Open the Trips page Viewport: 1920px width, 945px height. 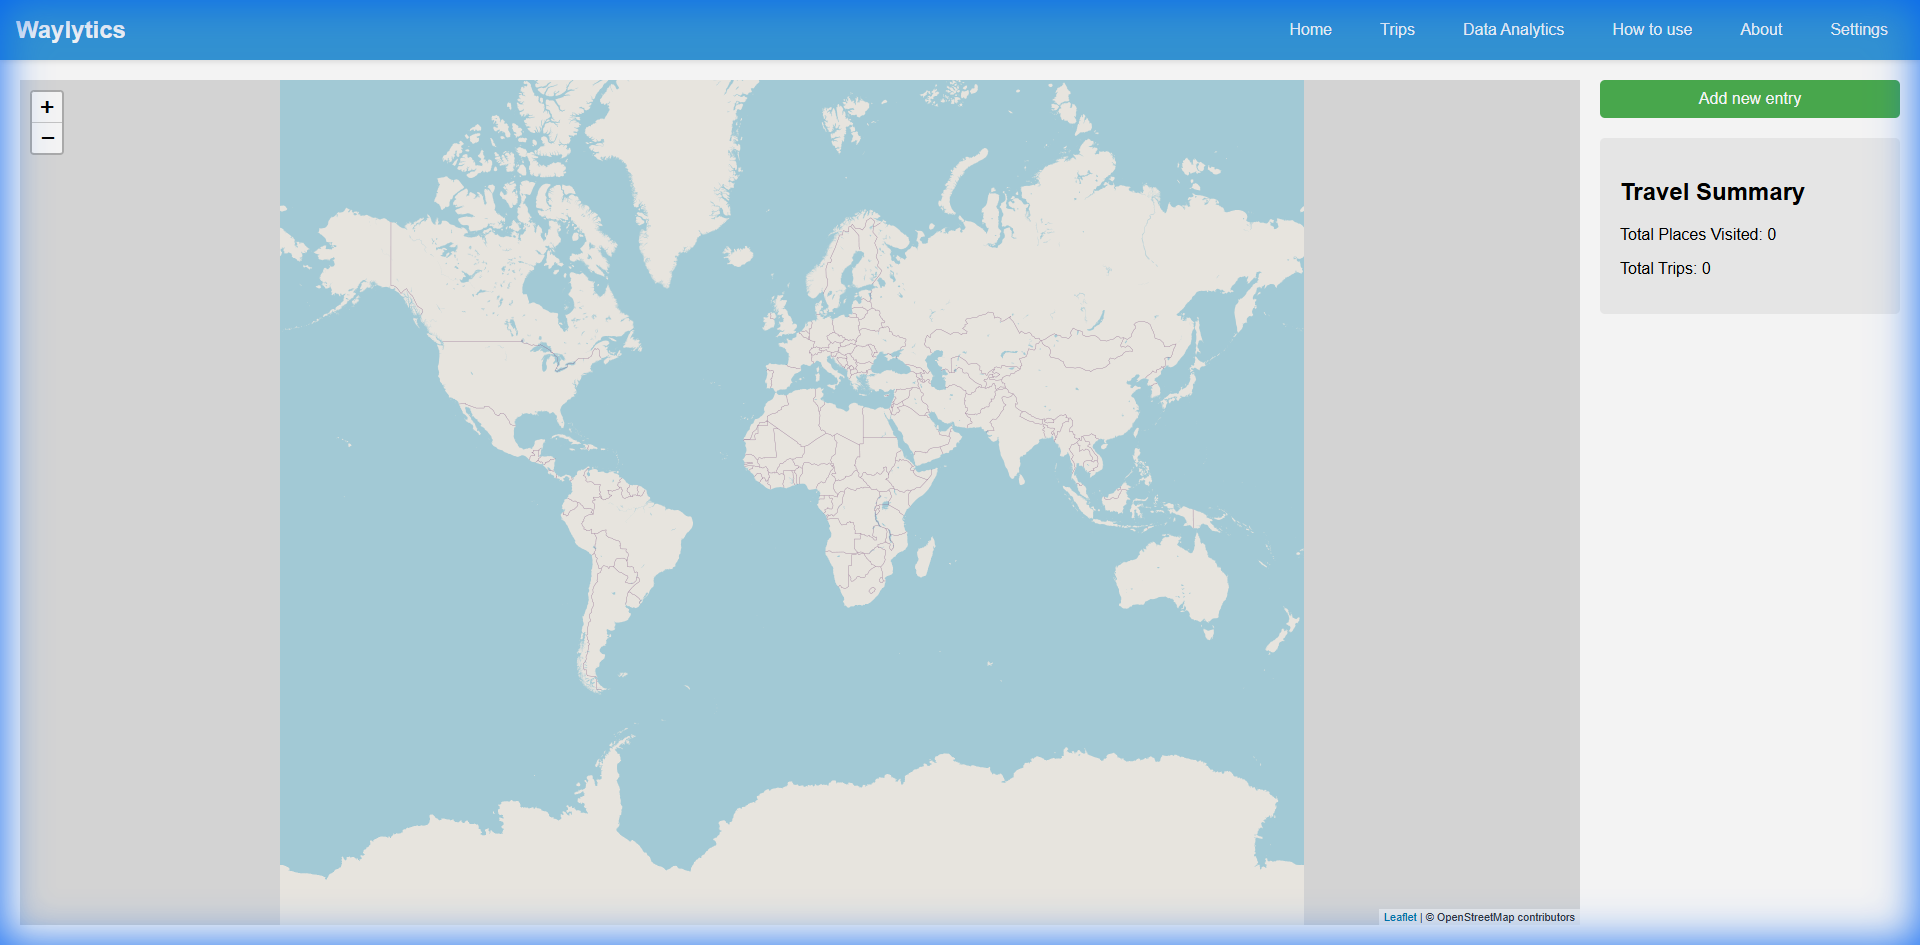click(x=1397, y=30)
